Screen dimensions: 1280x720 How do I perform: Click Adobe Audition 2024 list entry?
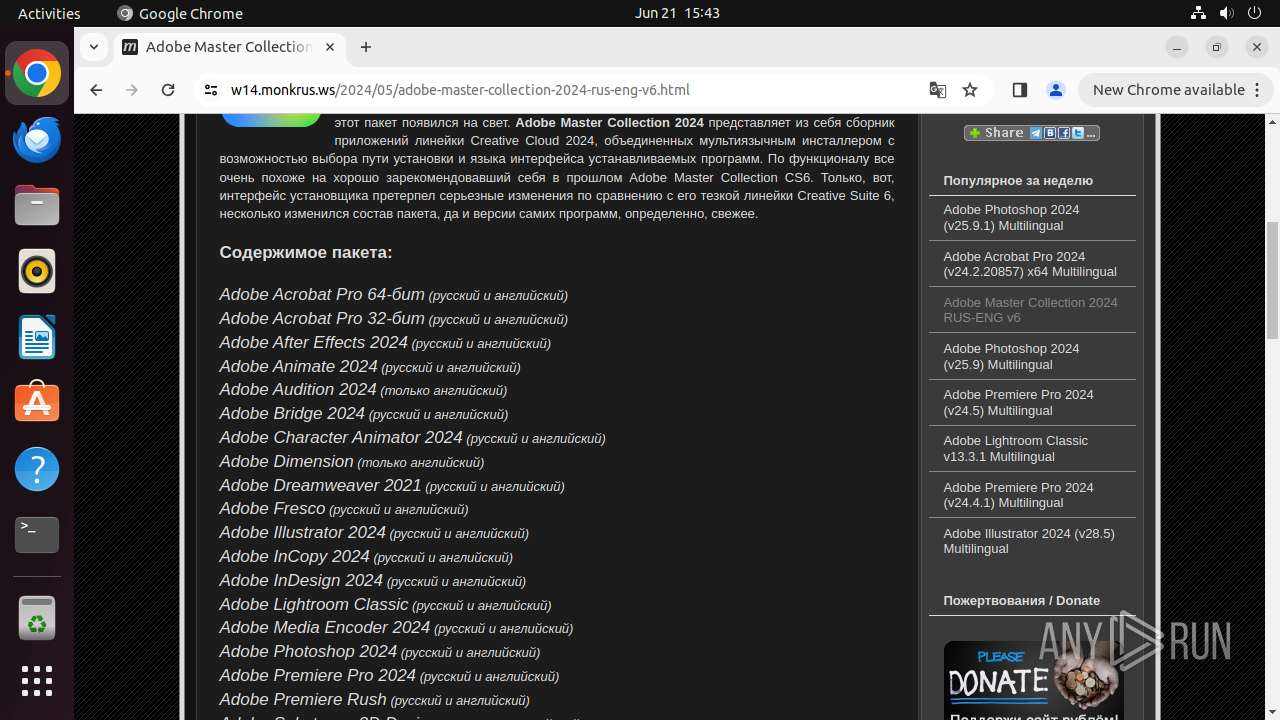[x=363, y=390]
